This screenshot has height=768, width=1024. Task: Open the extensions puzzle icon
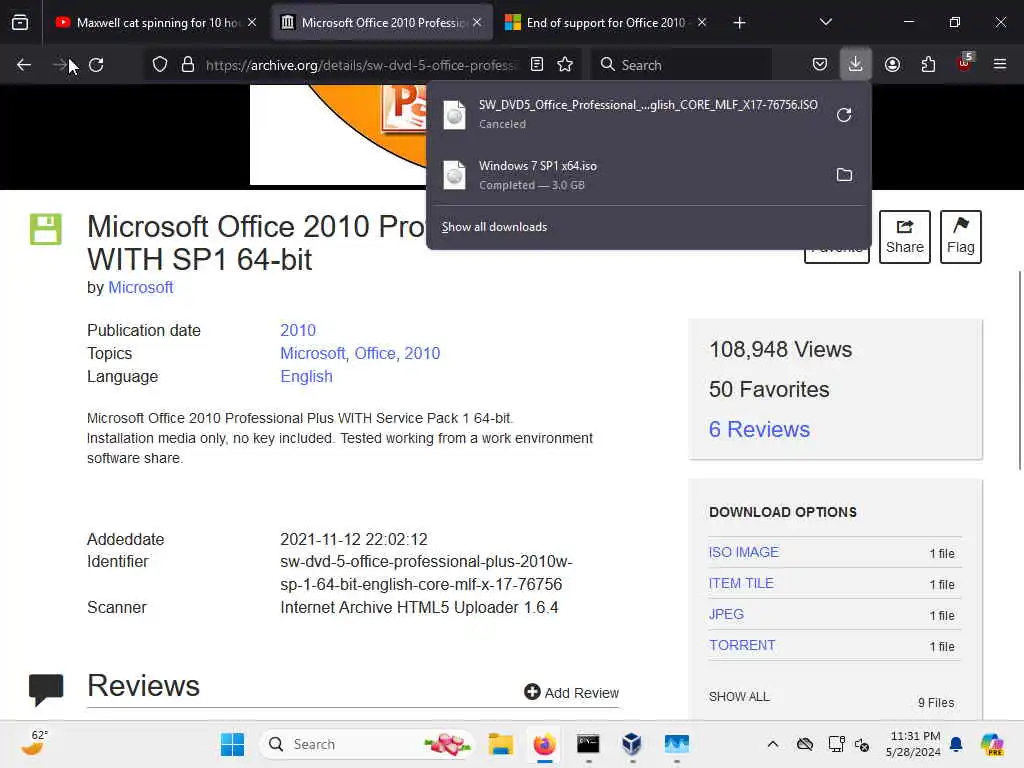[928, 65]
